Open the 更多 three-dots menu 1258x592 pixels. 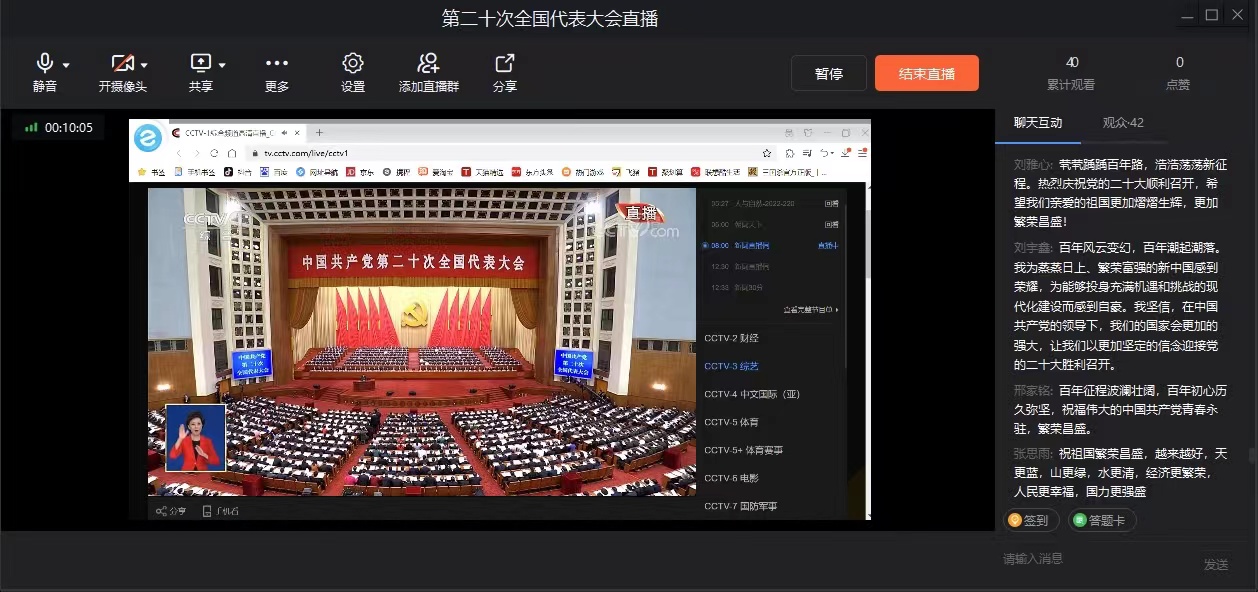(277, 63)
